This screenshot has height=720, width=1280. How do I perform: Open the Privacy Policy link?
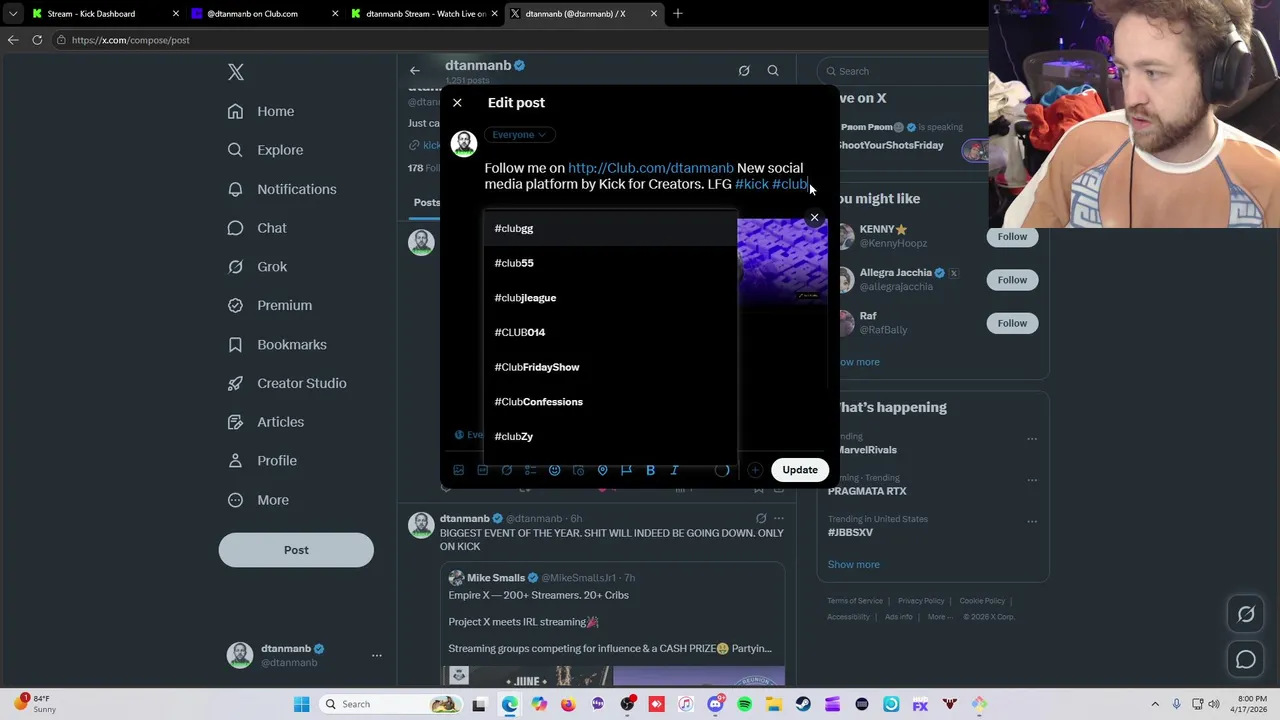(921, 601)
